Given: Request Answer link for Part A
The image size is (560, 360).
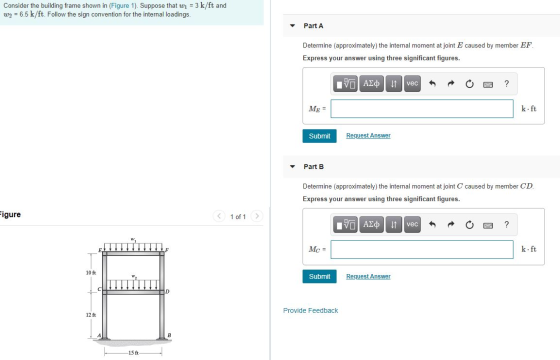Looking at the screenshot, I should click(368, 136).
